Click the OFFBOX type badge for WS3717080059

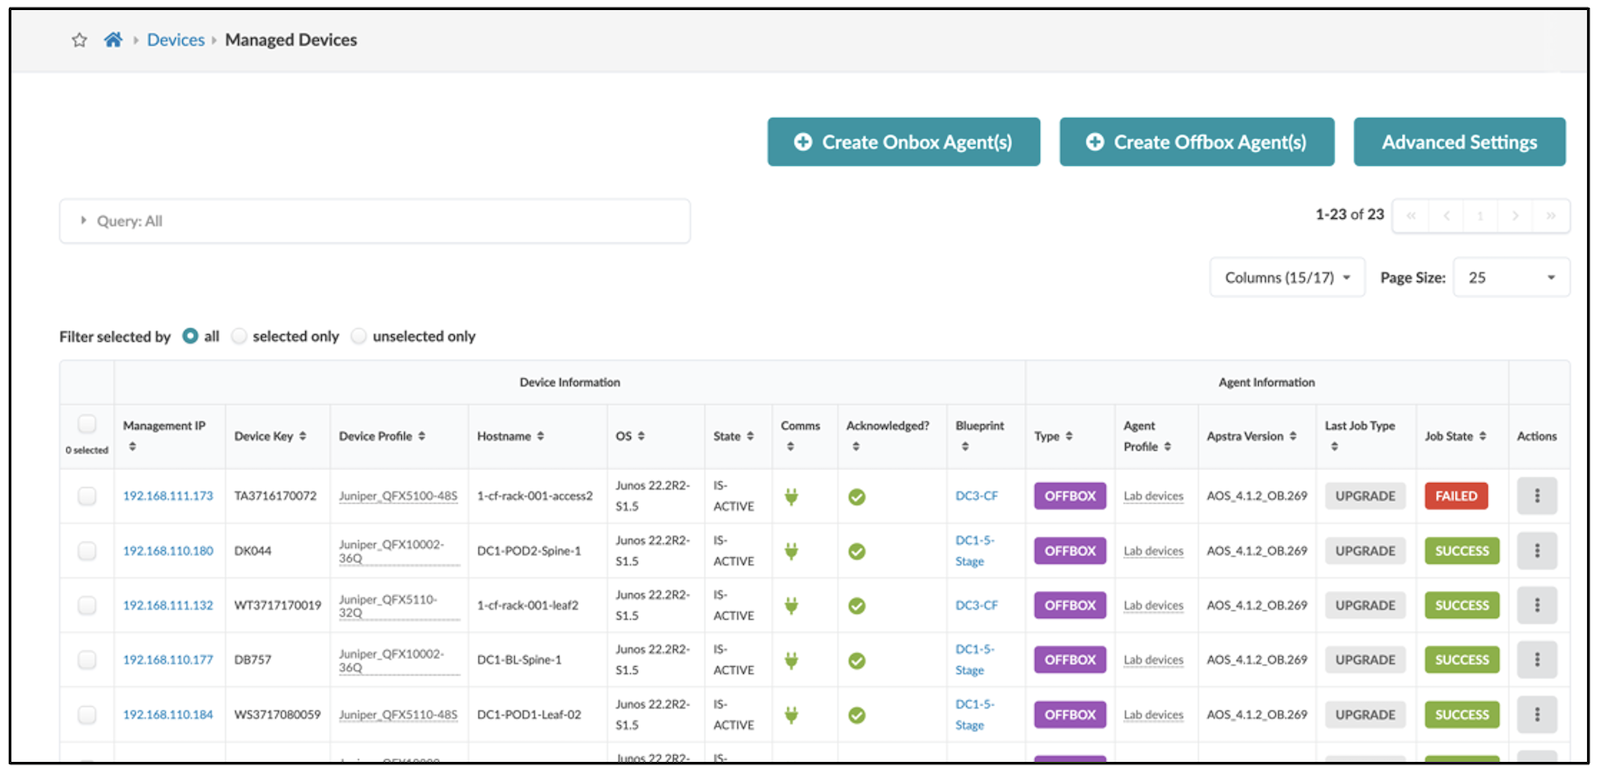coord(1070,715)
